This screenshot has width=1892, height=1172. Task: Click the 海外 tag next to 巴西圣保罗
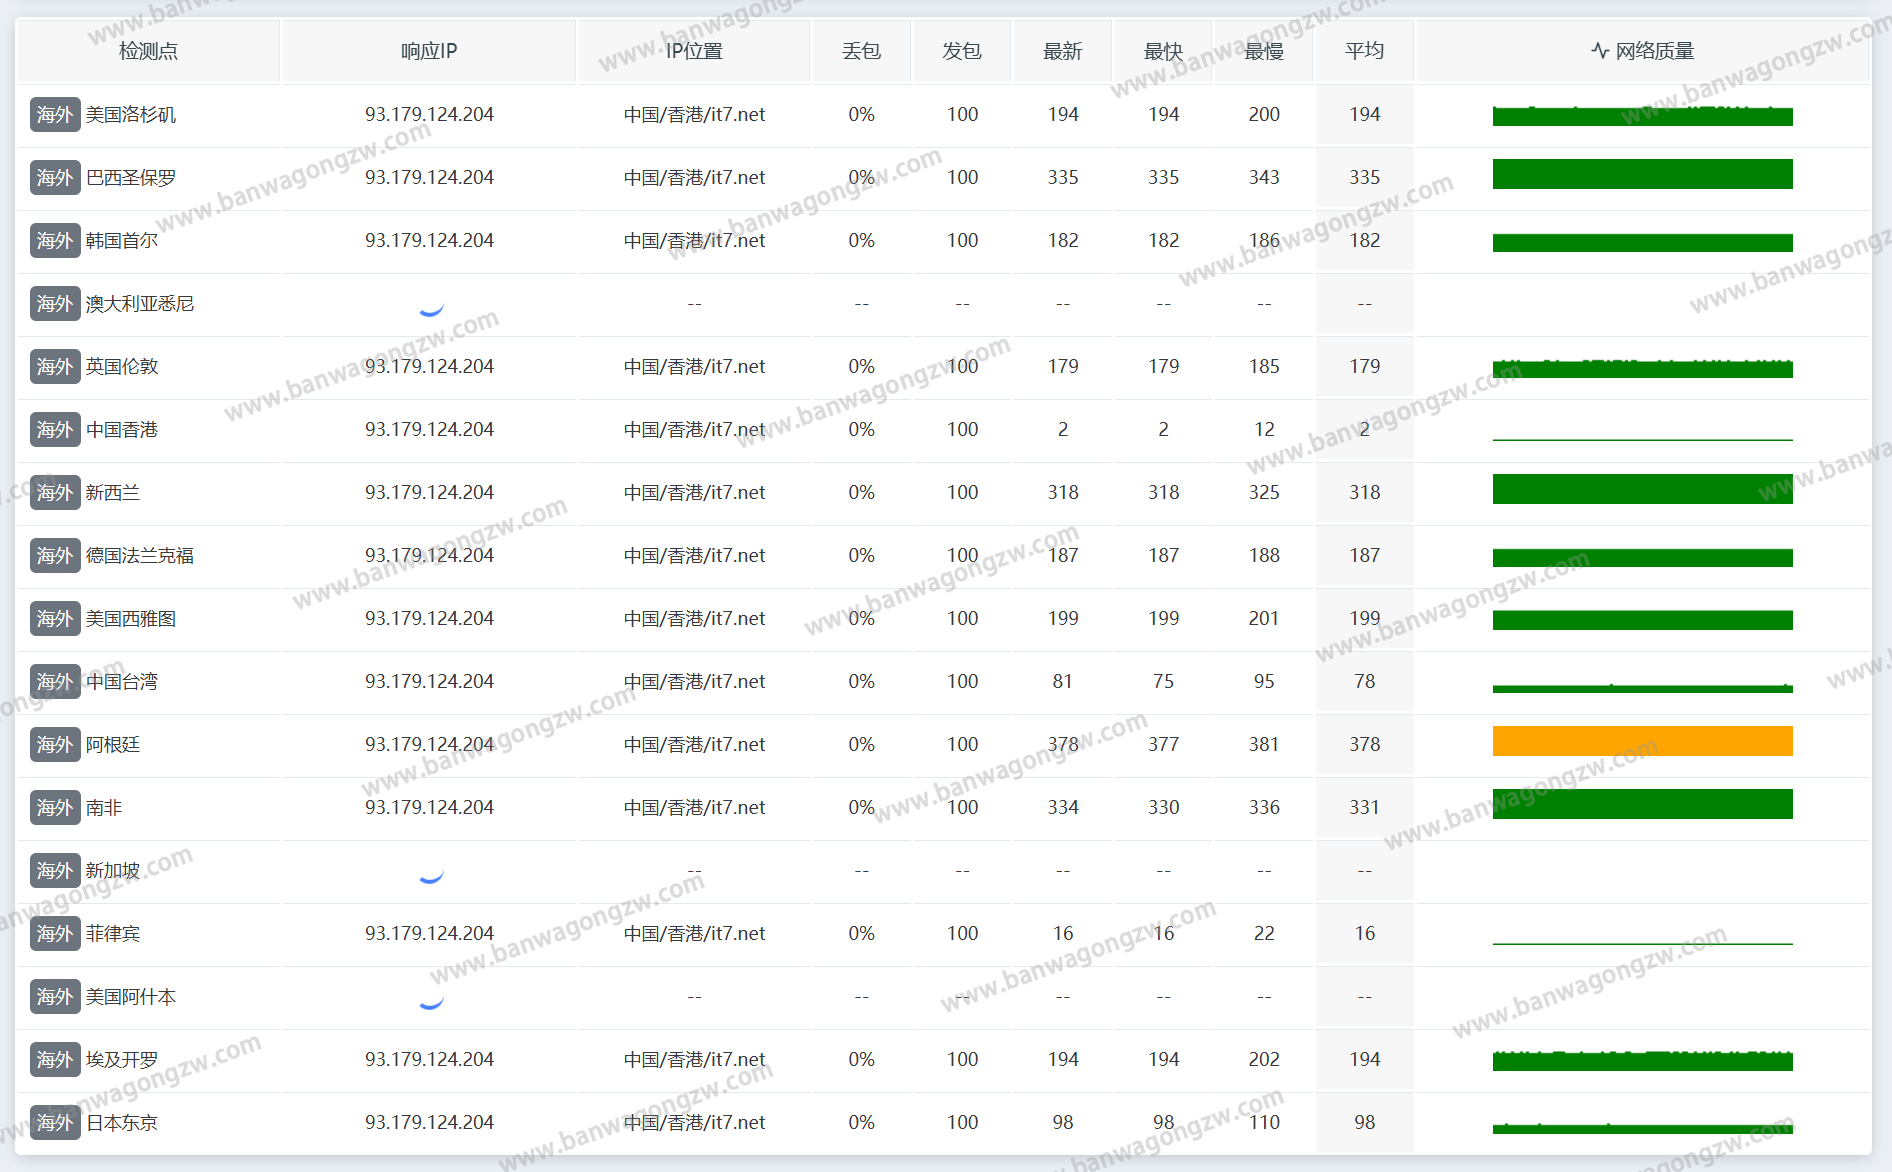coord(55,178)
